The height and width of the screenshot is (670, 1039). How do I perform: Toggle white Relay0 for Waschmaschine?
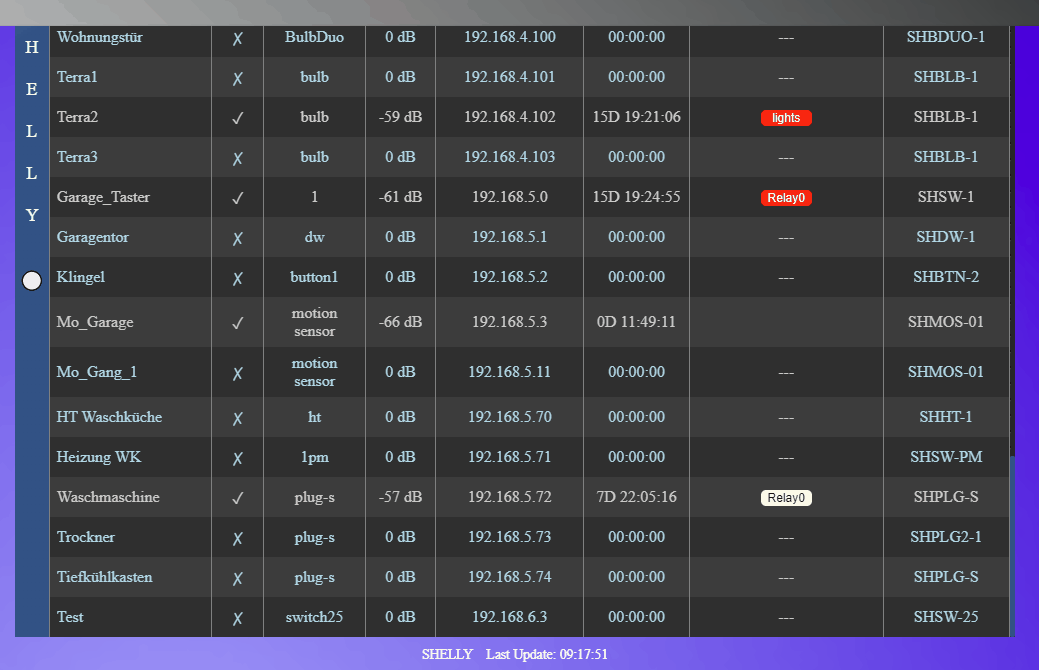pyautogui.click(x=786, y=498)
